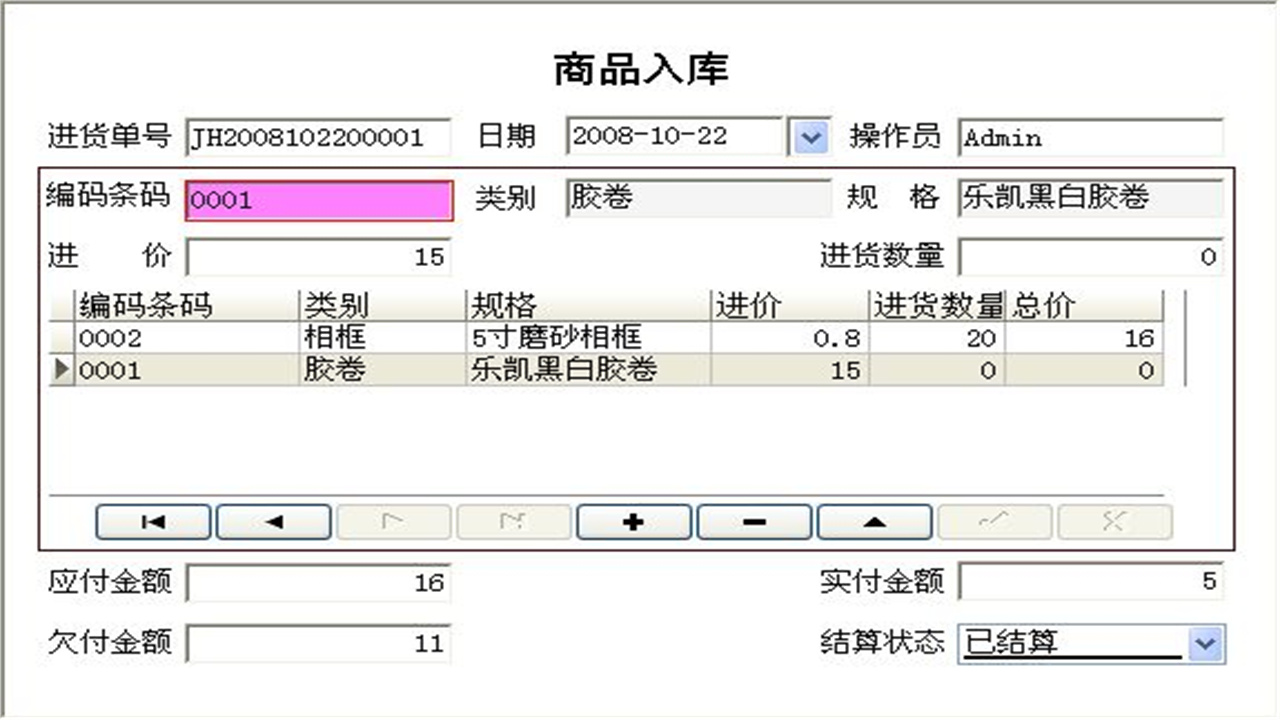Click the last record navigator icon
Viewport: 1280px width, 720px height.
513,521
